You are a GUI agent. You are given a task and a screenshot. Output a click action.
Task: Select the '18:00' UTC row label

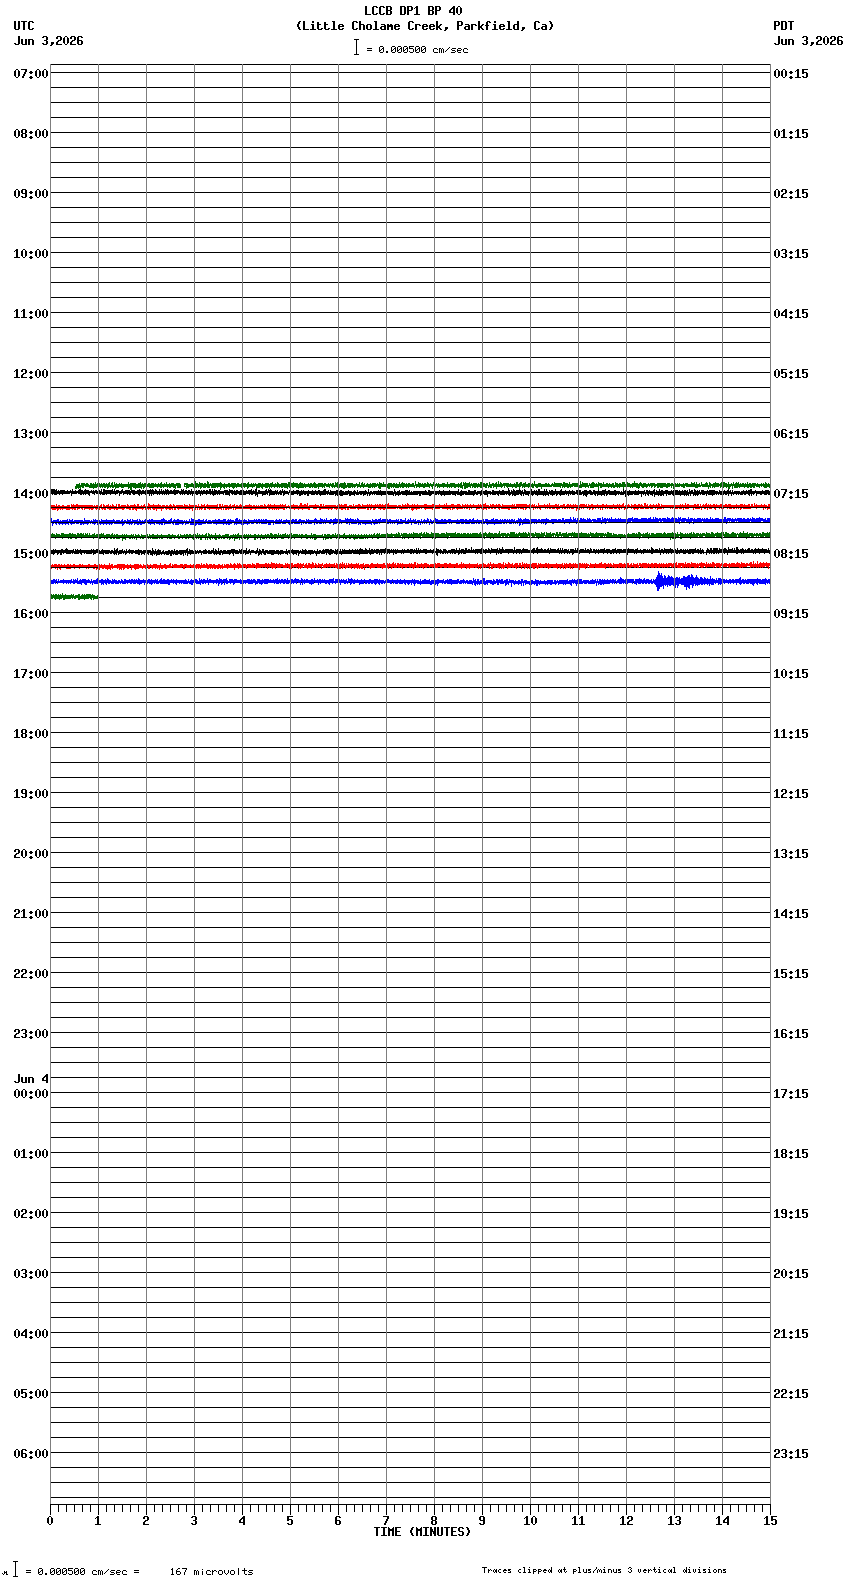[31, 734]
